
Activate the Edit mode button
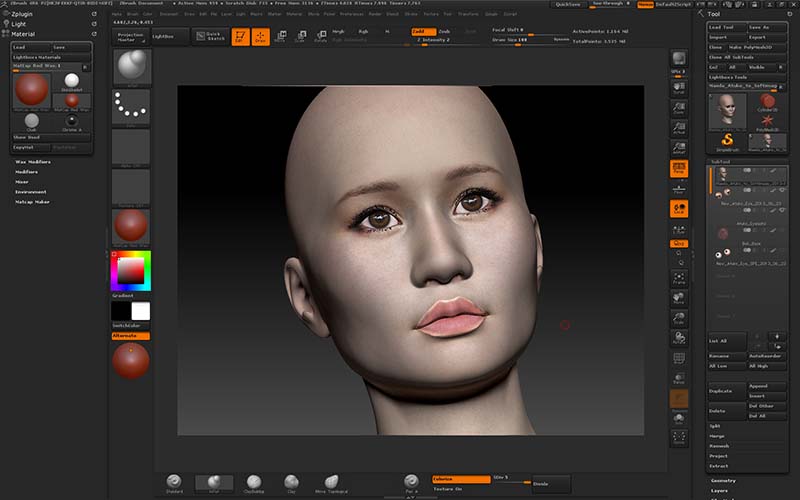point(240,37)
